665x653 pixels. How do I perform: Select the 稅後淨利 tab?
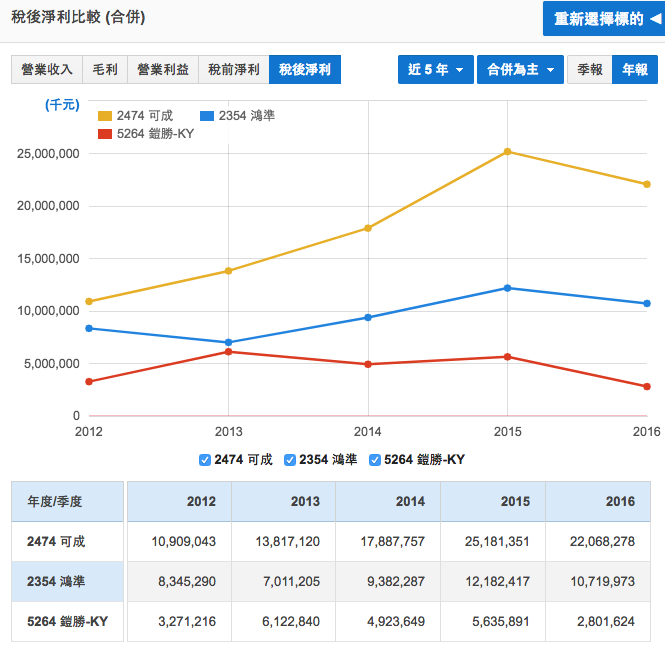click(304, 69)
